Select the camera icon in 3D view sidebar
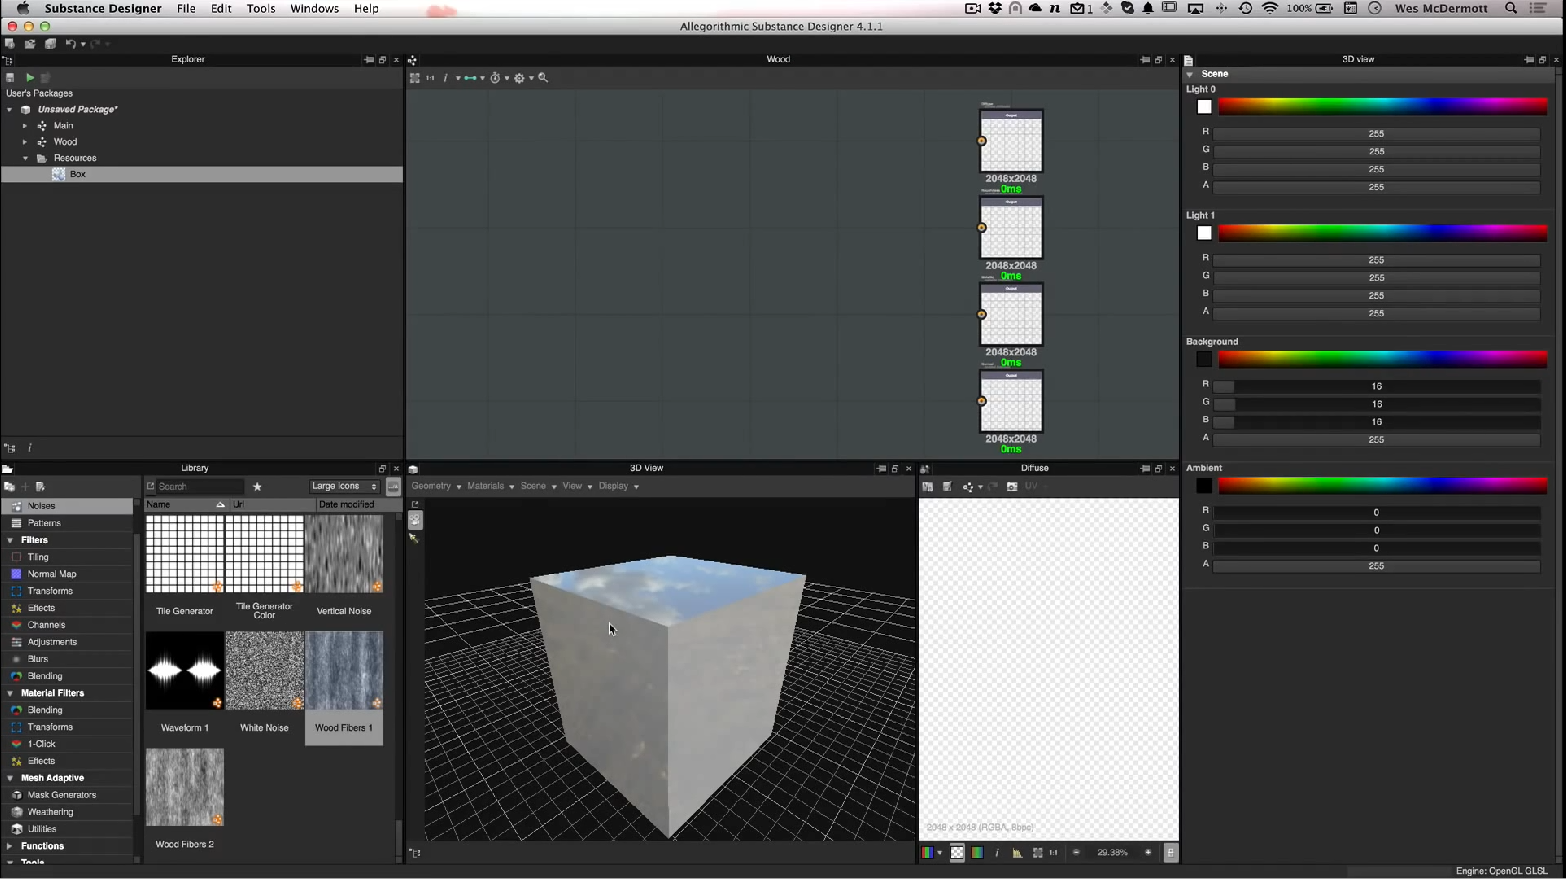This screenshot has width=1566, height=880. (x=415, y=520)
